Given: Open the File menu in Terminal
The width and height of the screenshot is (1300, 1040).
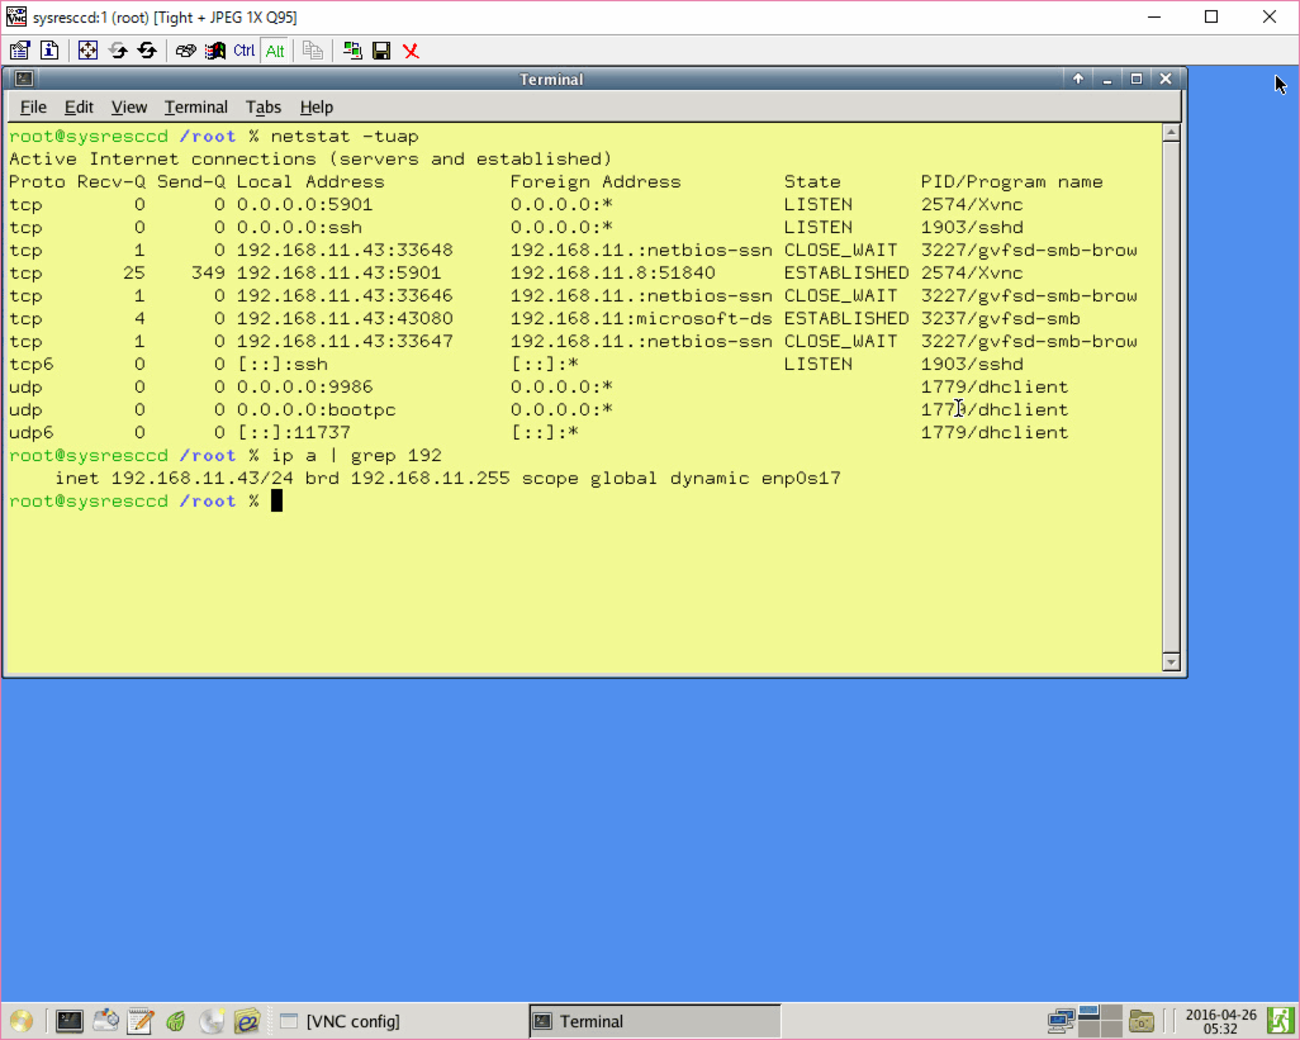Looking at the screenshot, I should pyautogui.click(x=33, y=107).
